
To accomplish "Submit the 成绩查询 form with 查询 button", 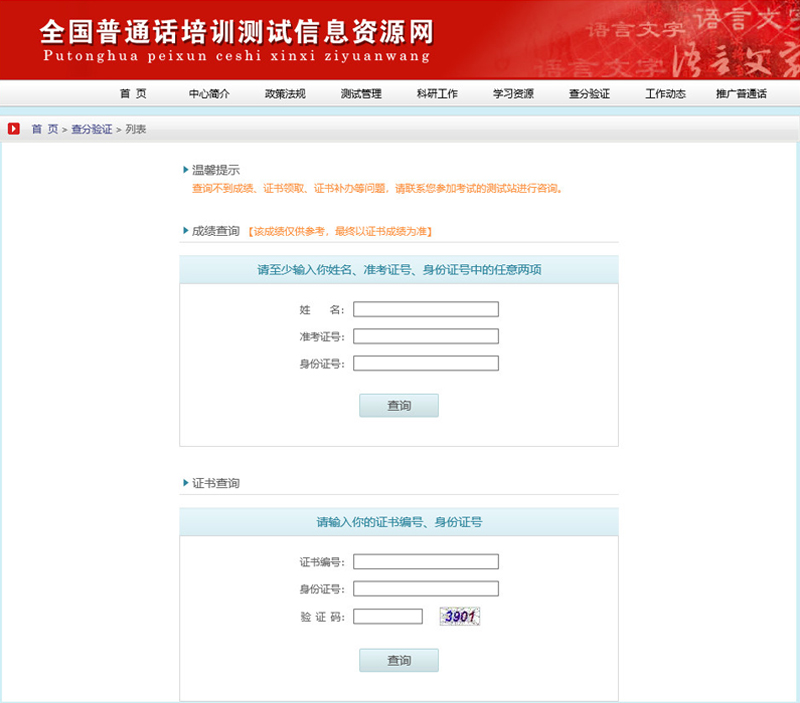I will coord(399,406).
